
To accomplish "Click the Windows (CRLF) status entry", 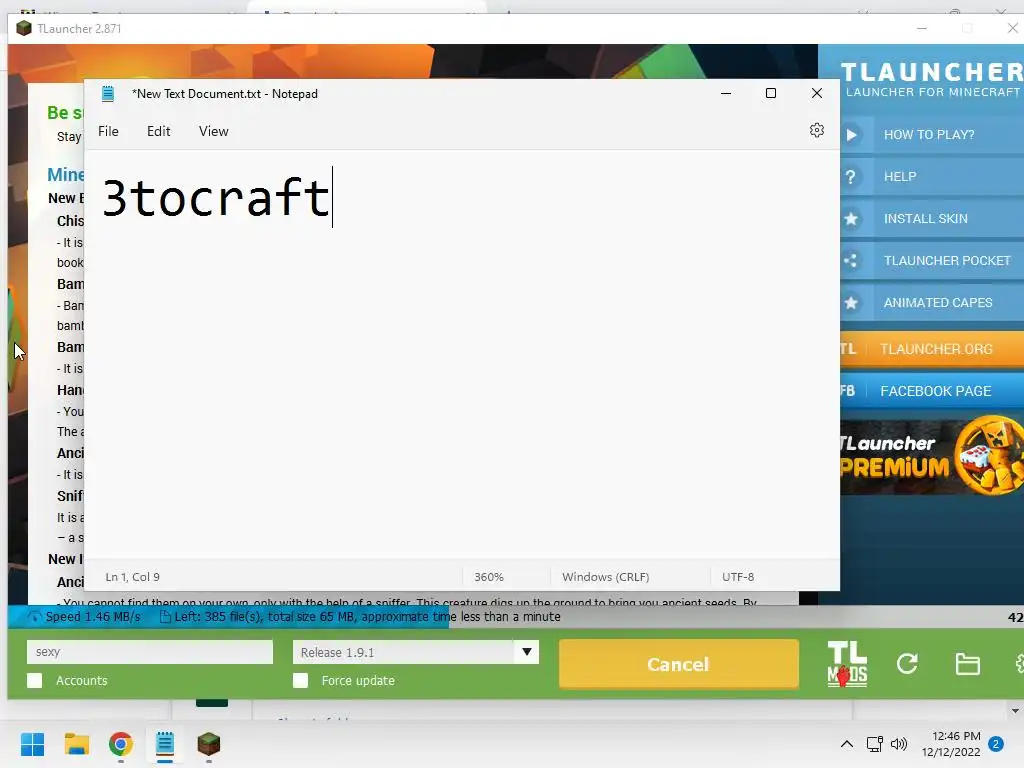I will [605, 577].
